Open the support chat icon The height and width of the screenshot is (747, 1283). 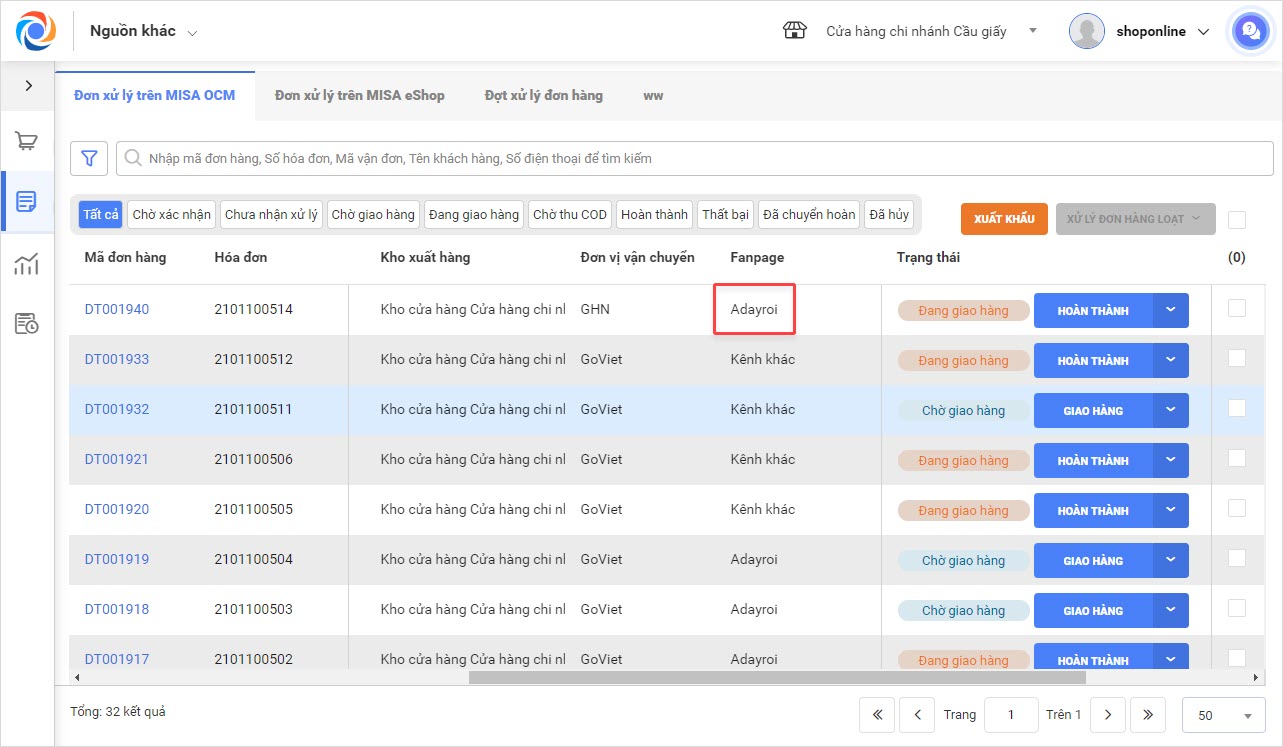1249,31
